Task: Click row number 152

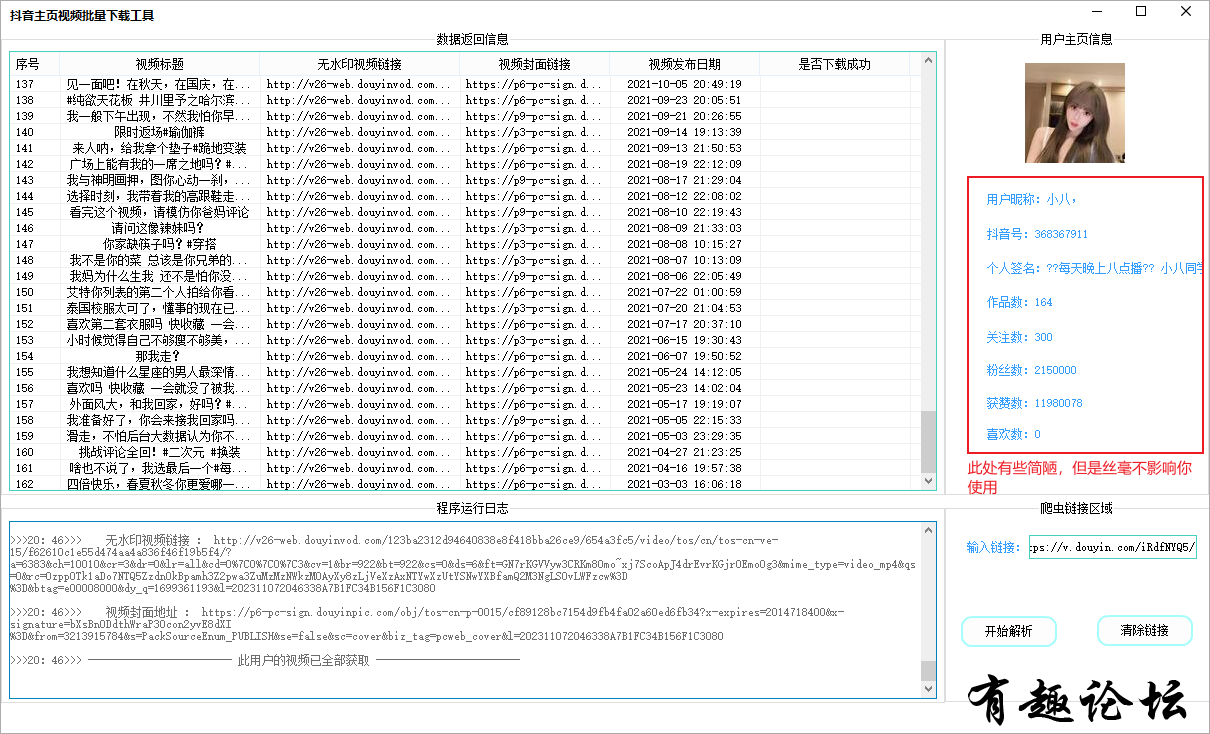Action: coord(26,324)
